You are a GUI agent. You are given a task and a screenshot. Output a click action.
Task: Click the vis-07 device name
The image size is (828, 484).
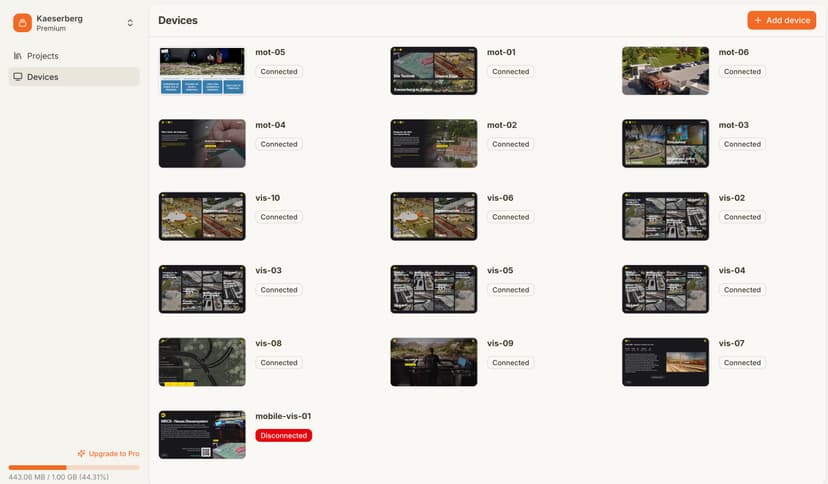pos(732,343)
